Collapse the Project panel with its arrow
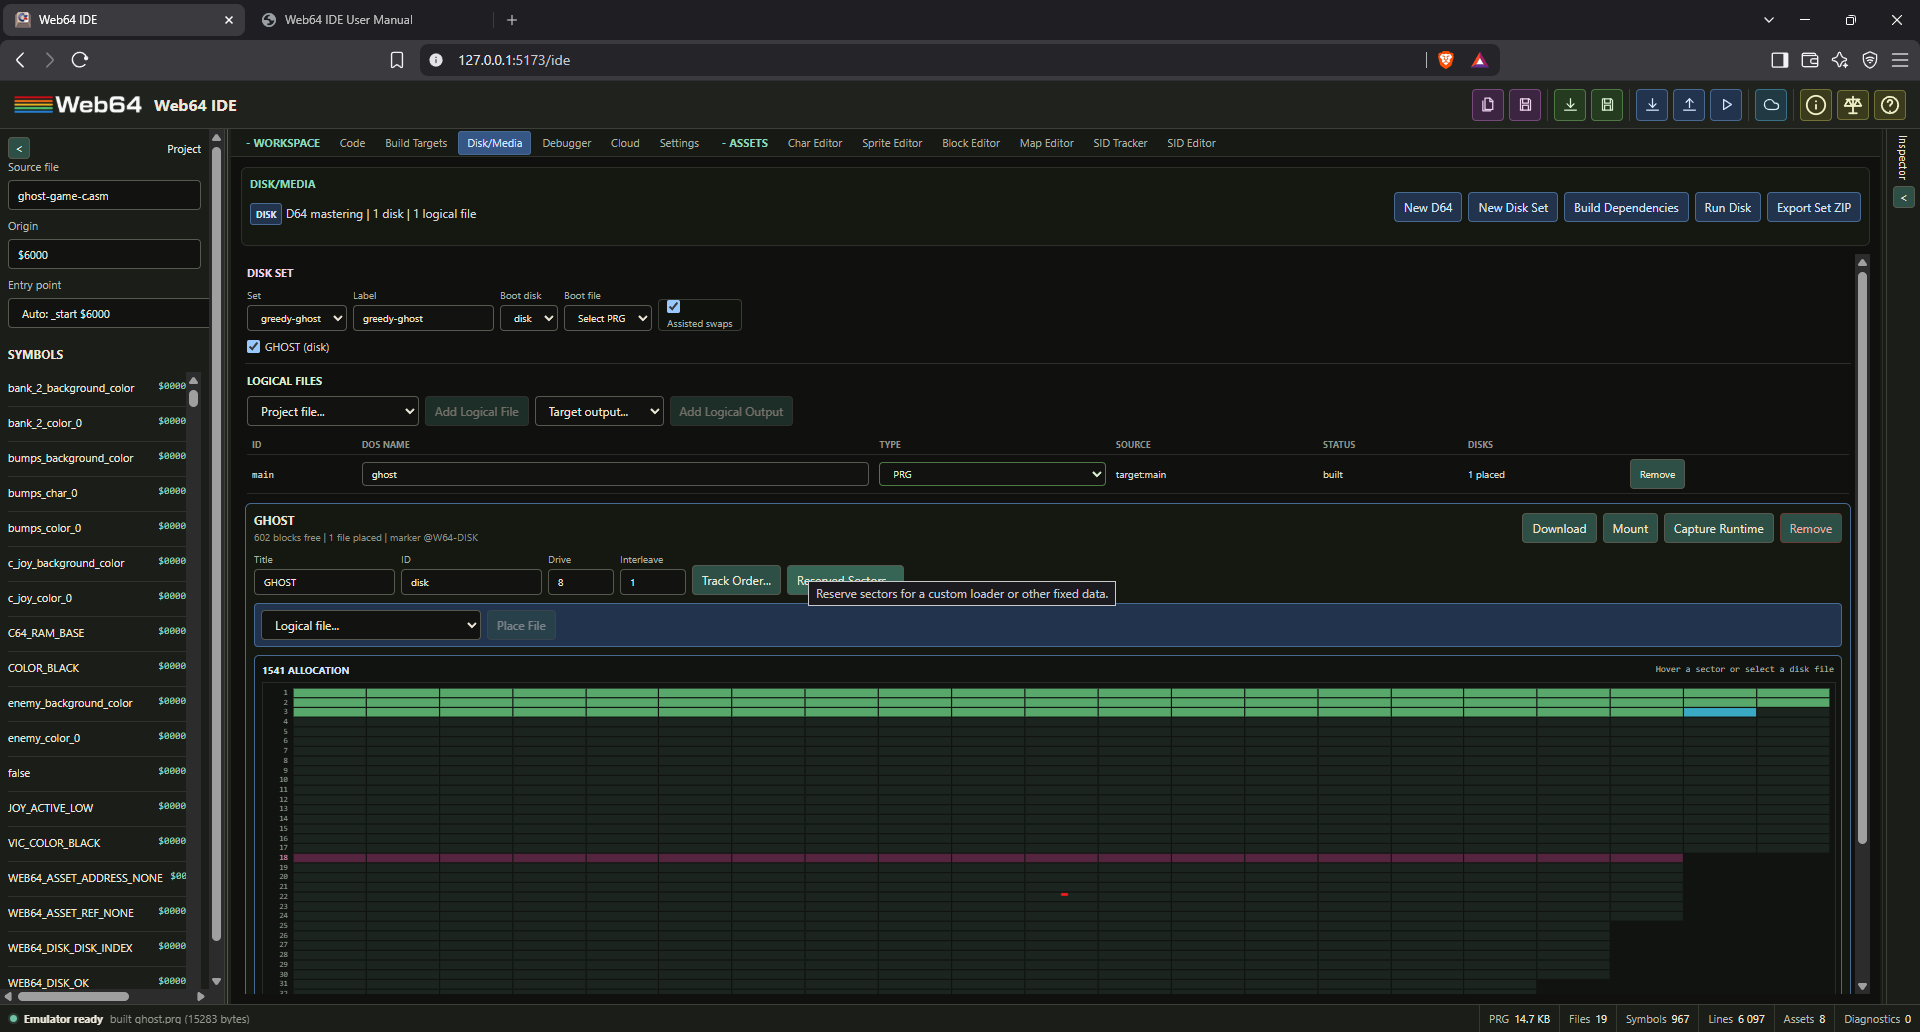This screenshot has width=1920, height=1032. (19, 148)
